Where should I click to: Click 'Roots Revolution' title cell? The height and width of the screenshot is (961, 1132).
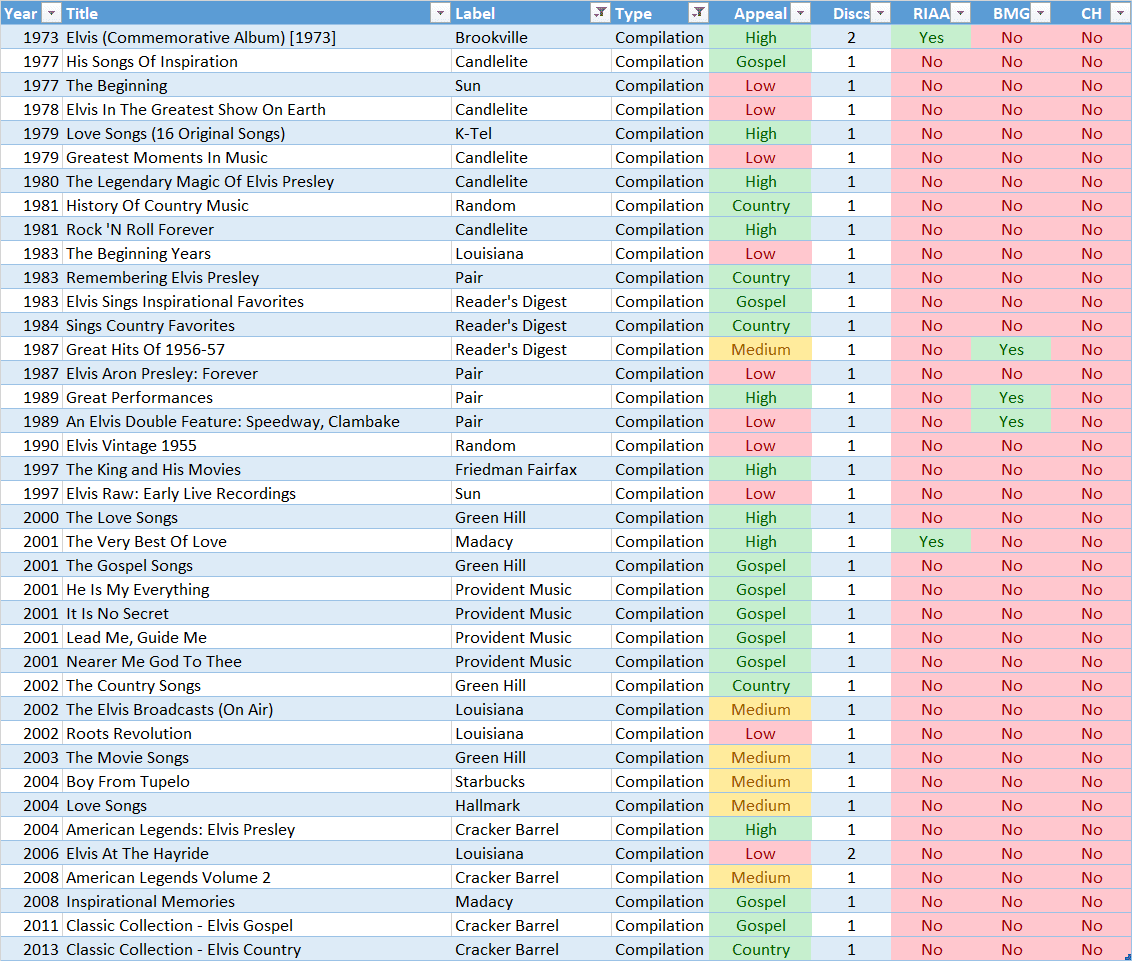tap(256, 734)
